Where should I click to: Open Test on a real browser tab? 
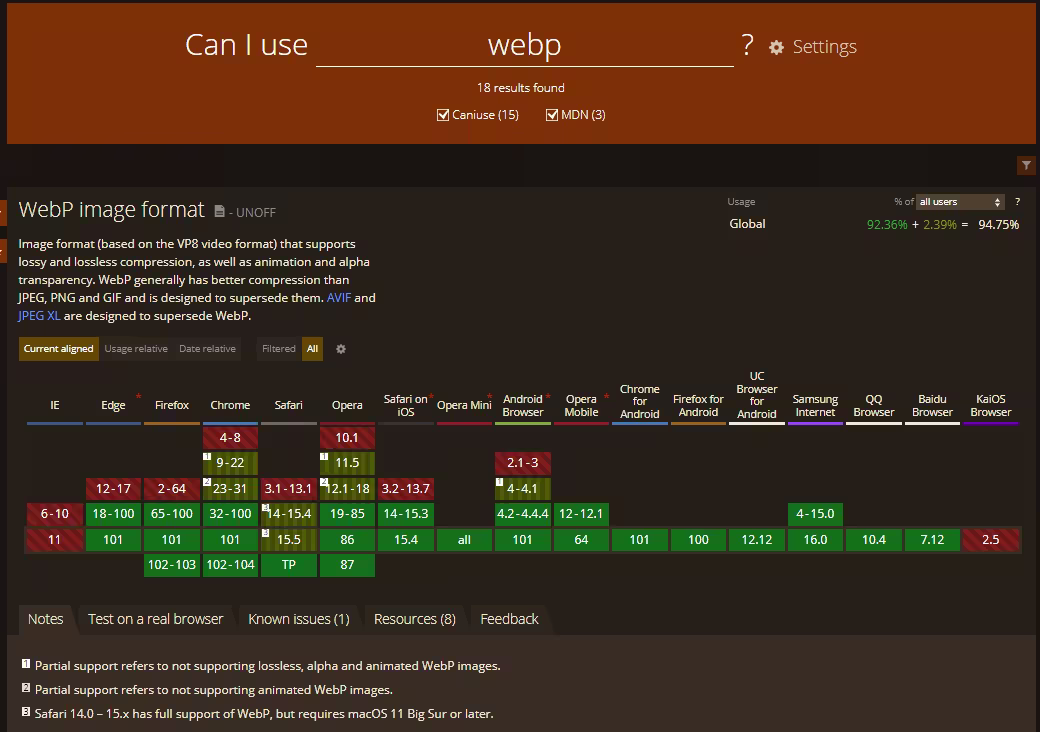156,619
